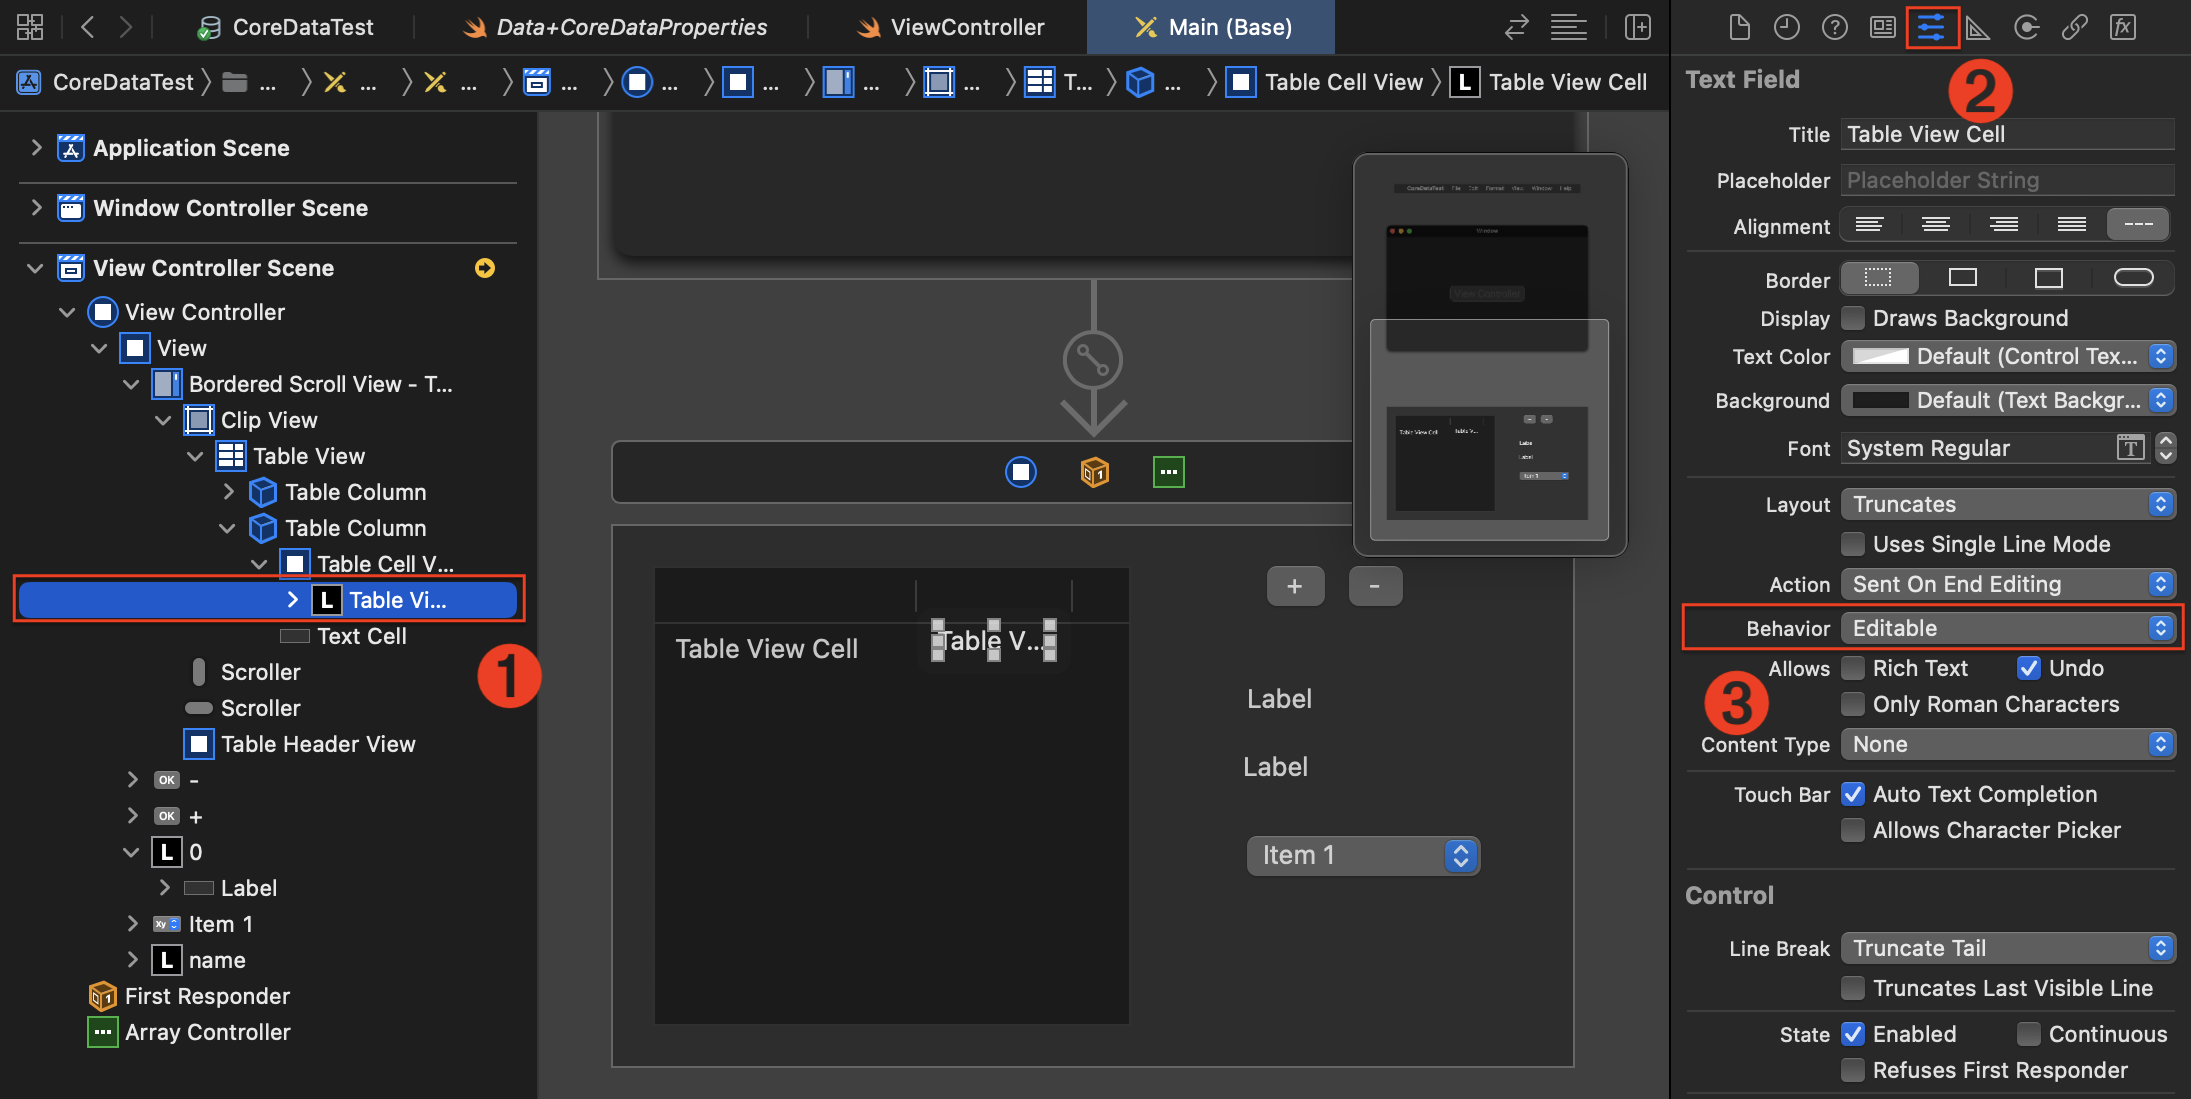Open the Size inspector ruler icon
The height and width of the screenshot is (1099, 2191).
[1977, 27]
